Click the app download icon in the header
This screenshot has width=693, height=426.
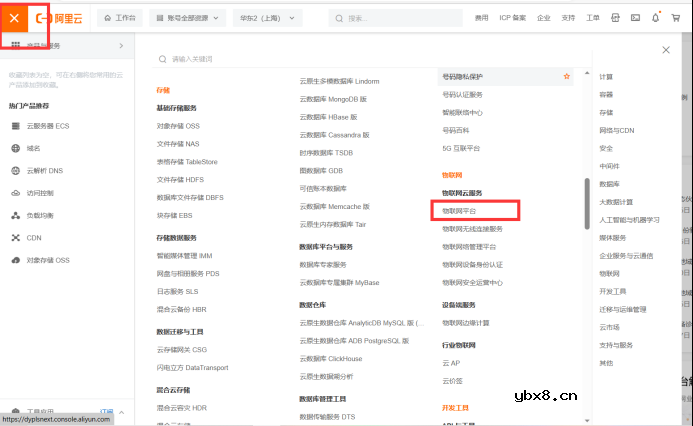[x=615, y=18]
